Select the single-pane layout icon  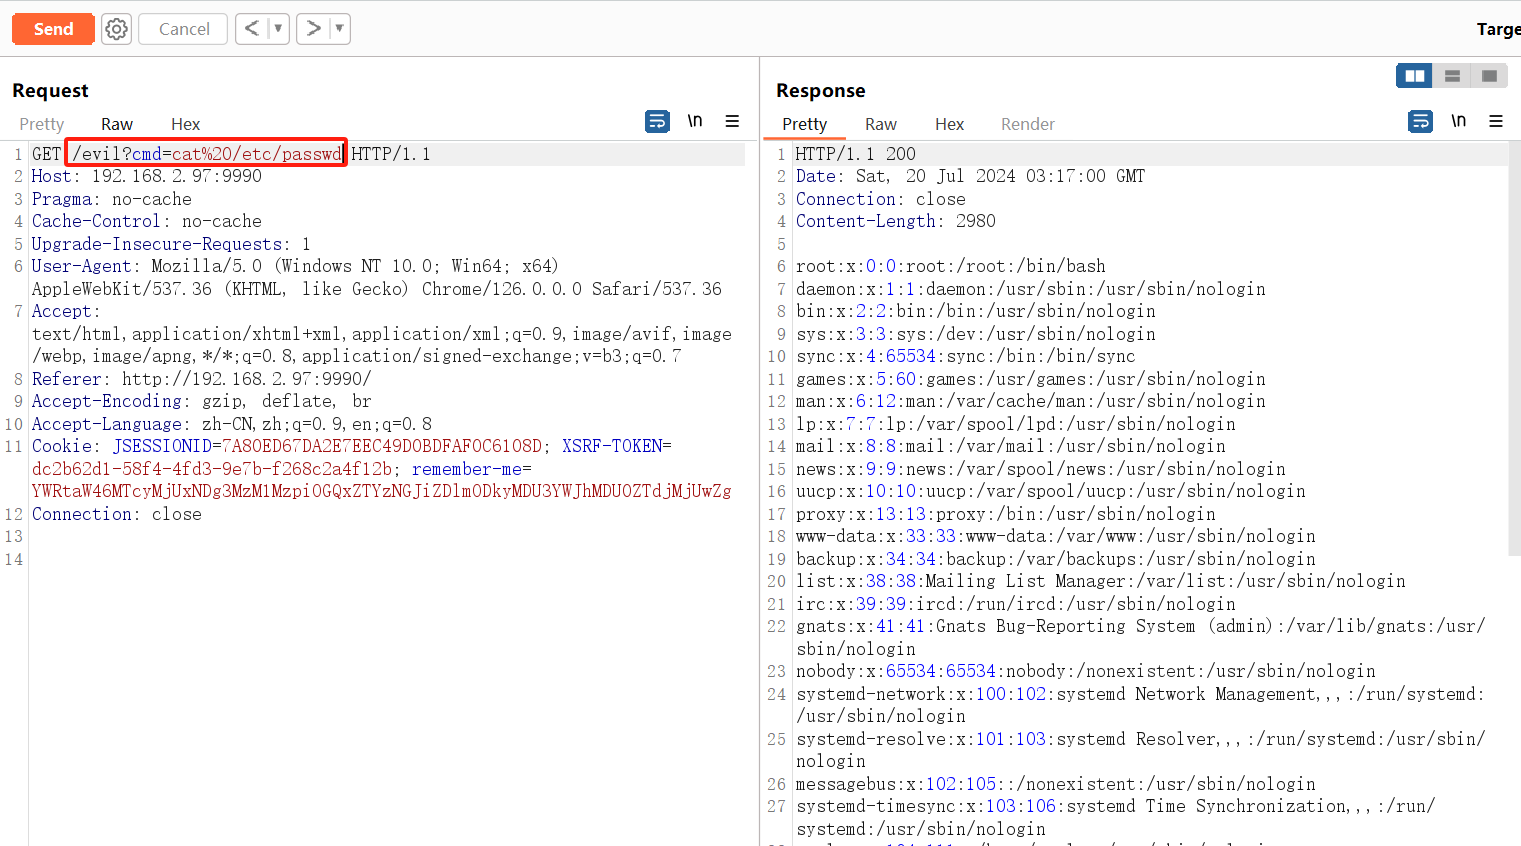click(1490, 75)
